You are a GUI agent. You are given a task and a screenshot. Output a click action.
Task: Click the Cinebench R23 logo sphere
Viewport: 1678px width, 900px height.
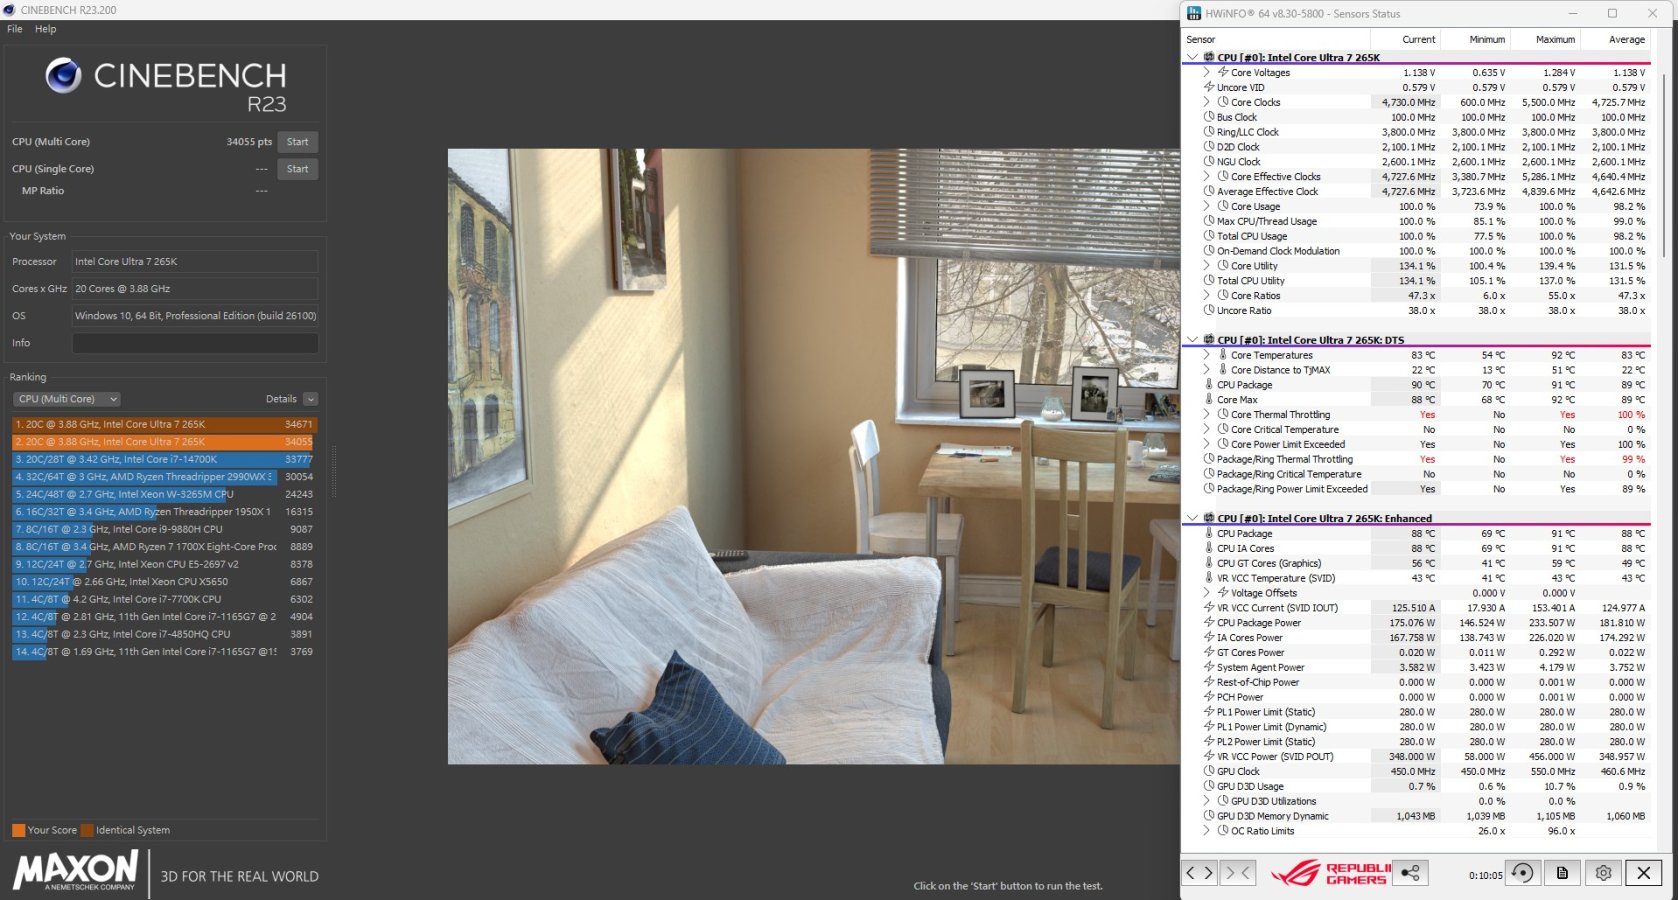coord(64,76)
